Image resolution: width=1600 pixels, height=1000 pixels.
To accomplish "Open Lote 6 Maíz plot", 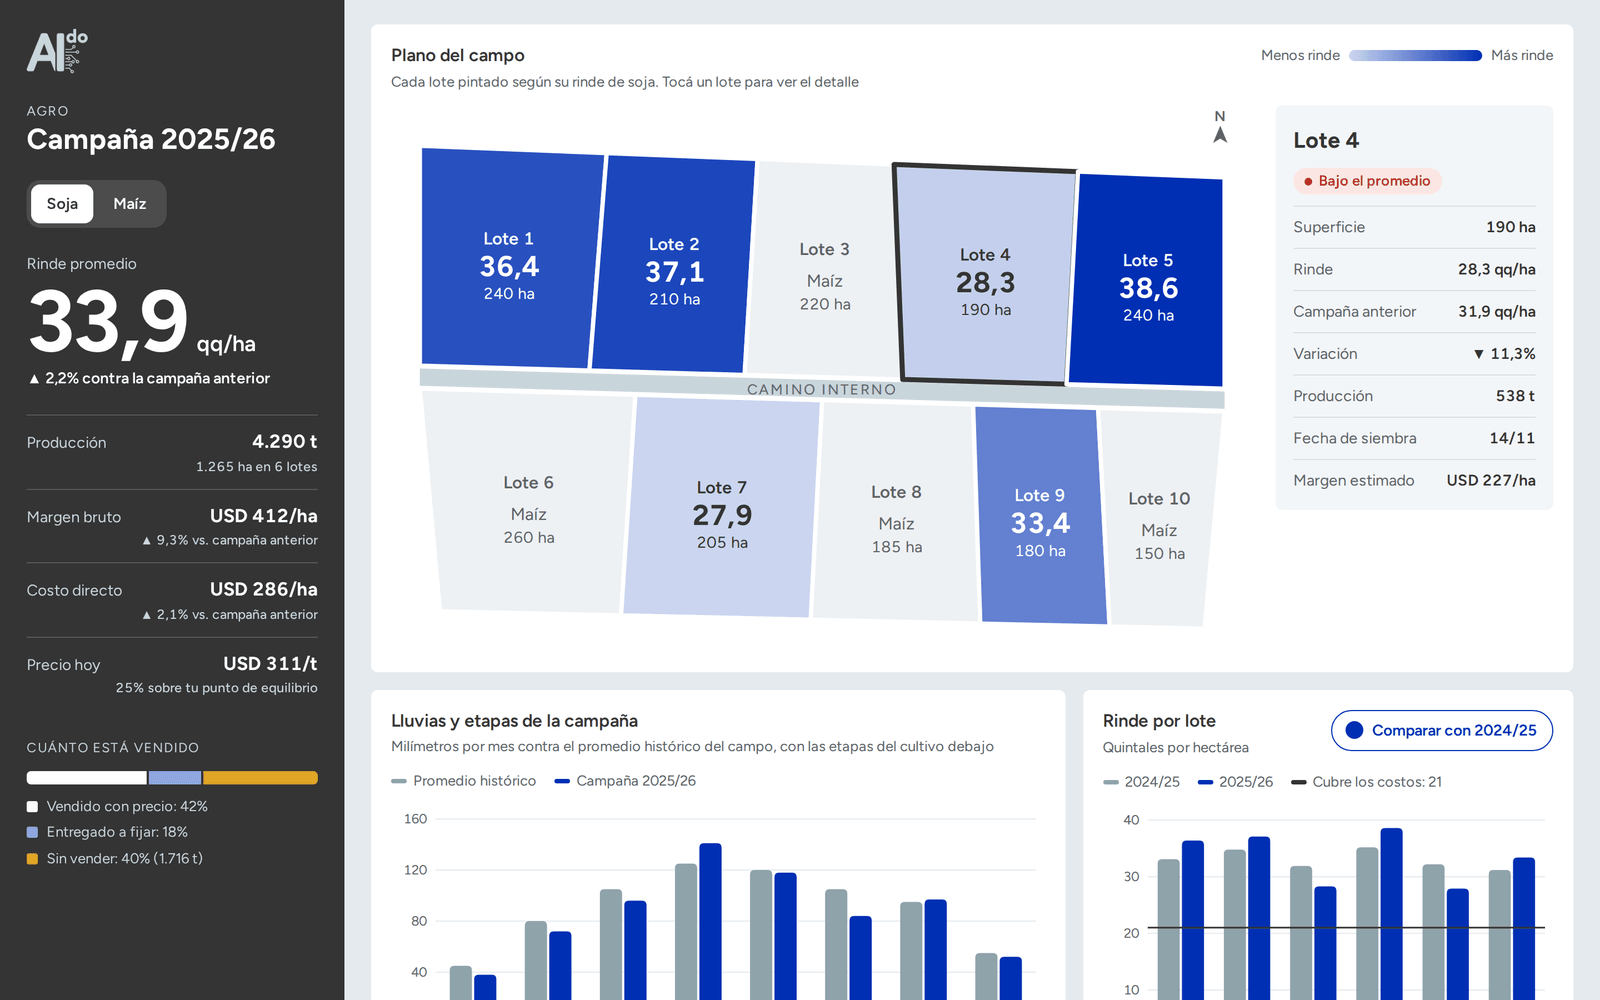I will (528, 502).
